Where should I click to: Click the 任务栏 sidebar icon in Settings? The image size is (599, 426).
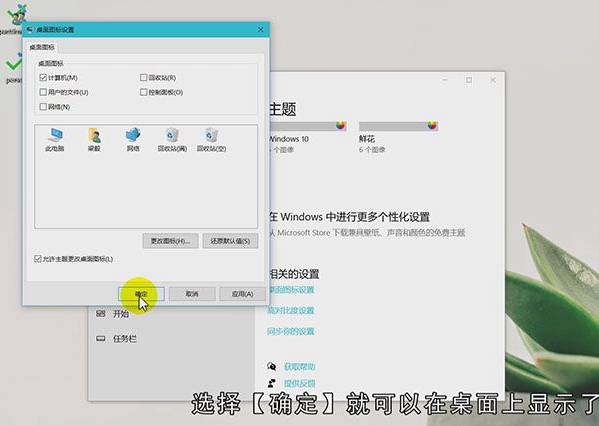(x=100, y=339)
